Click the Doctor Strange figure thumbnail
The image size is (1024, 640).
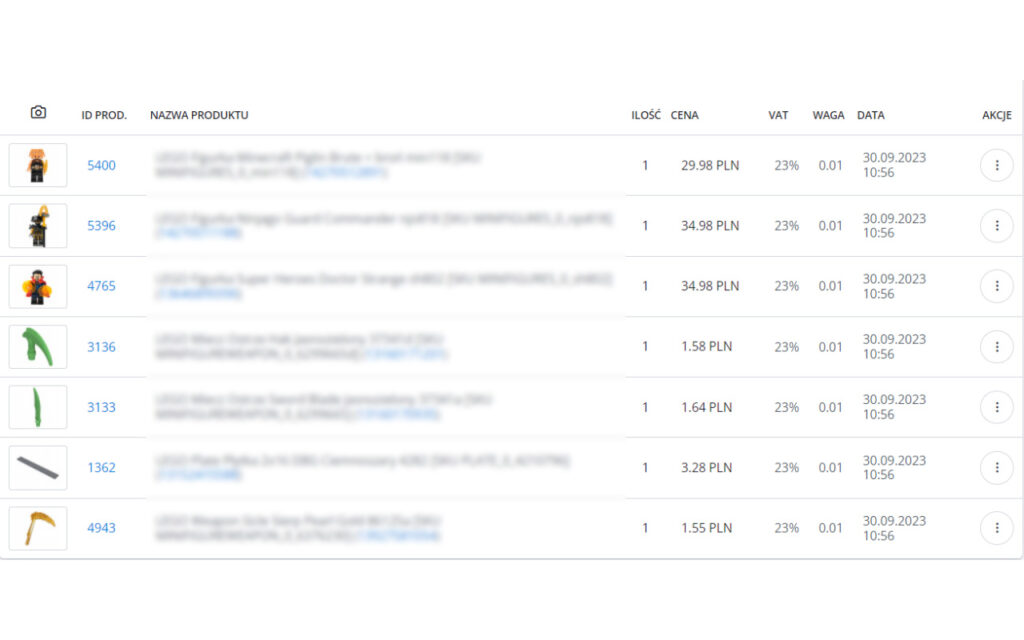click(x=38, y=286)
